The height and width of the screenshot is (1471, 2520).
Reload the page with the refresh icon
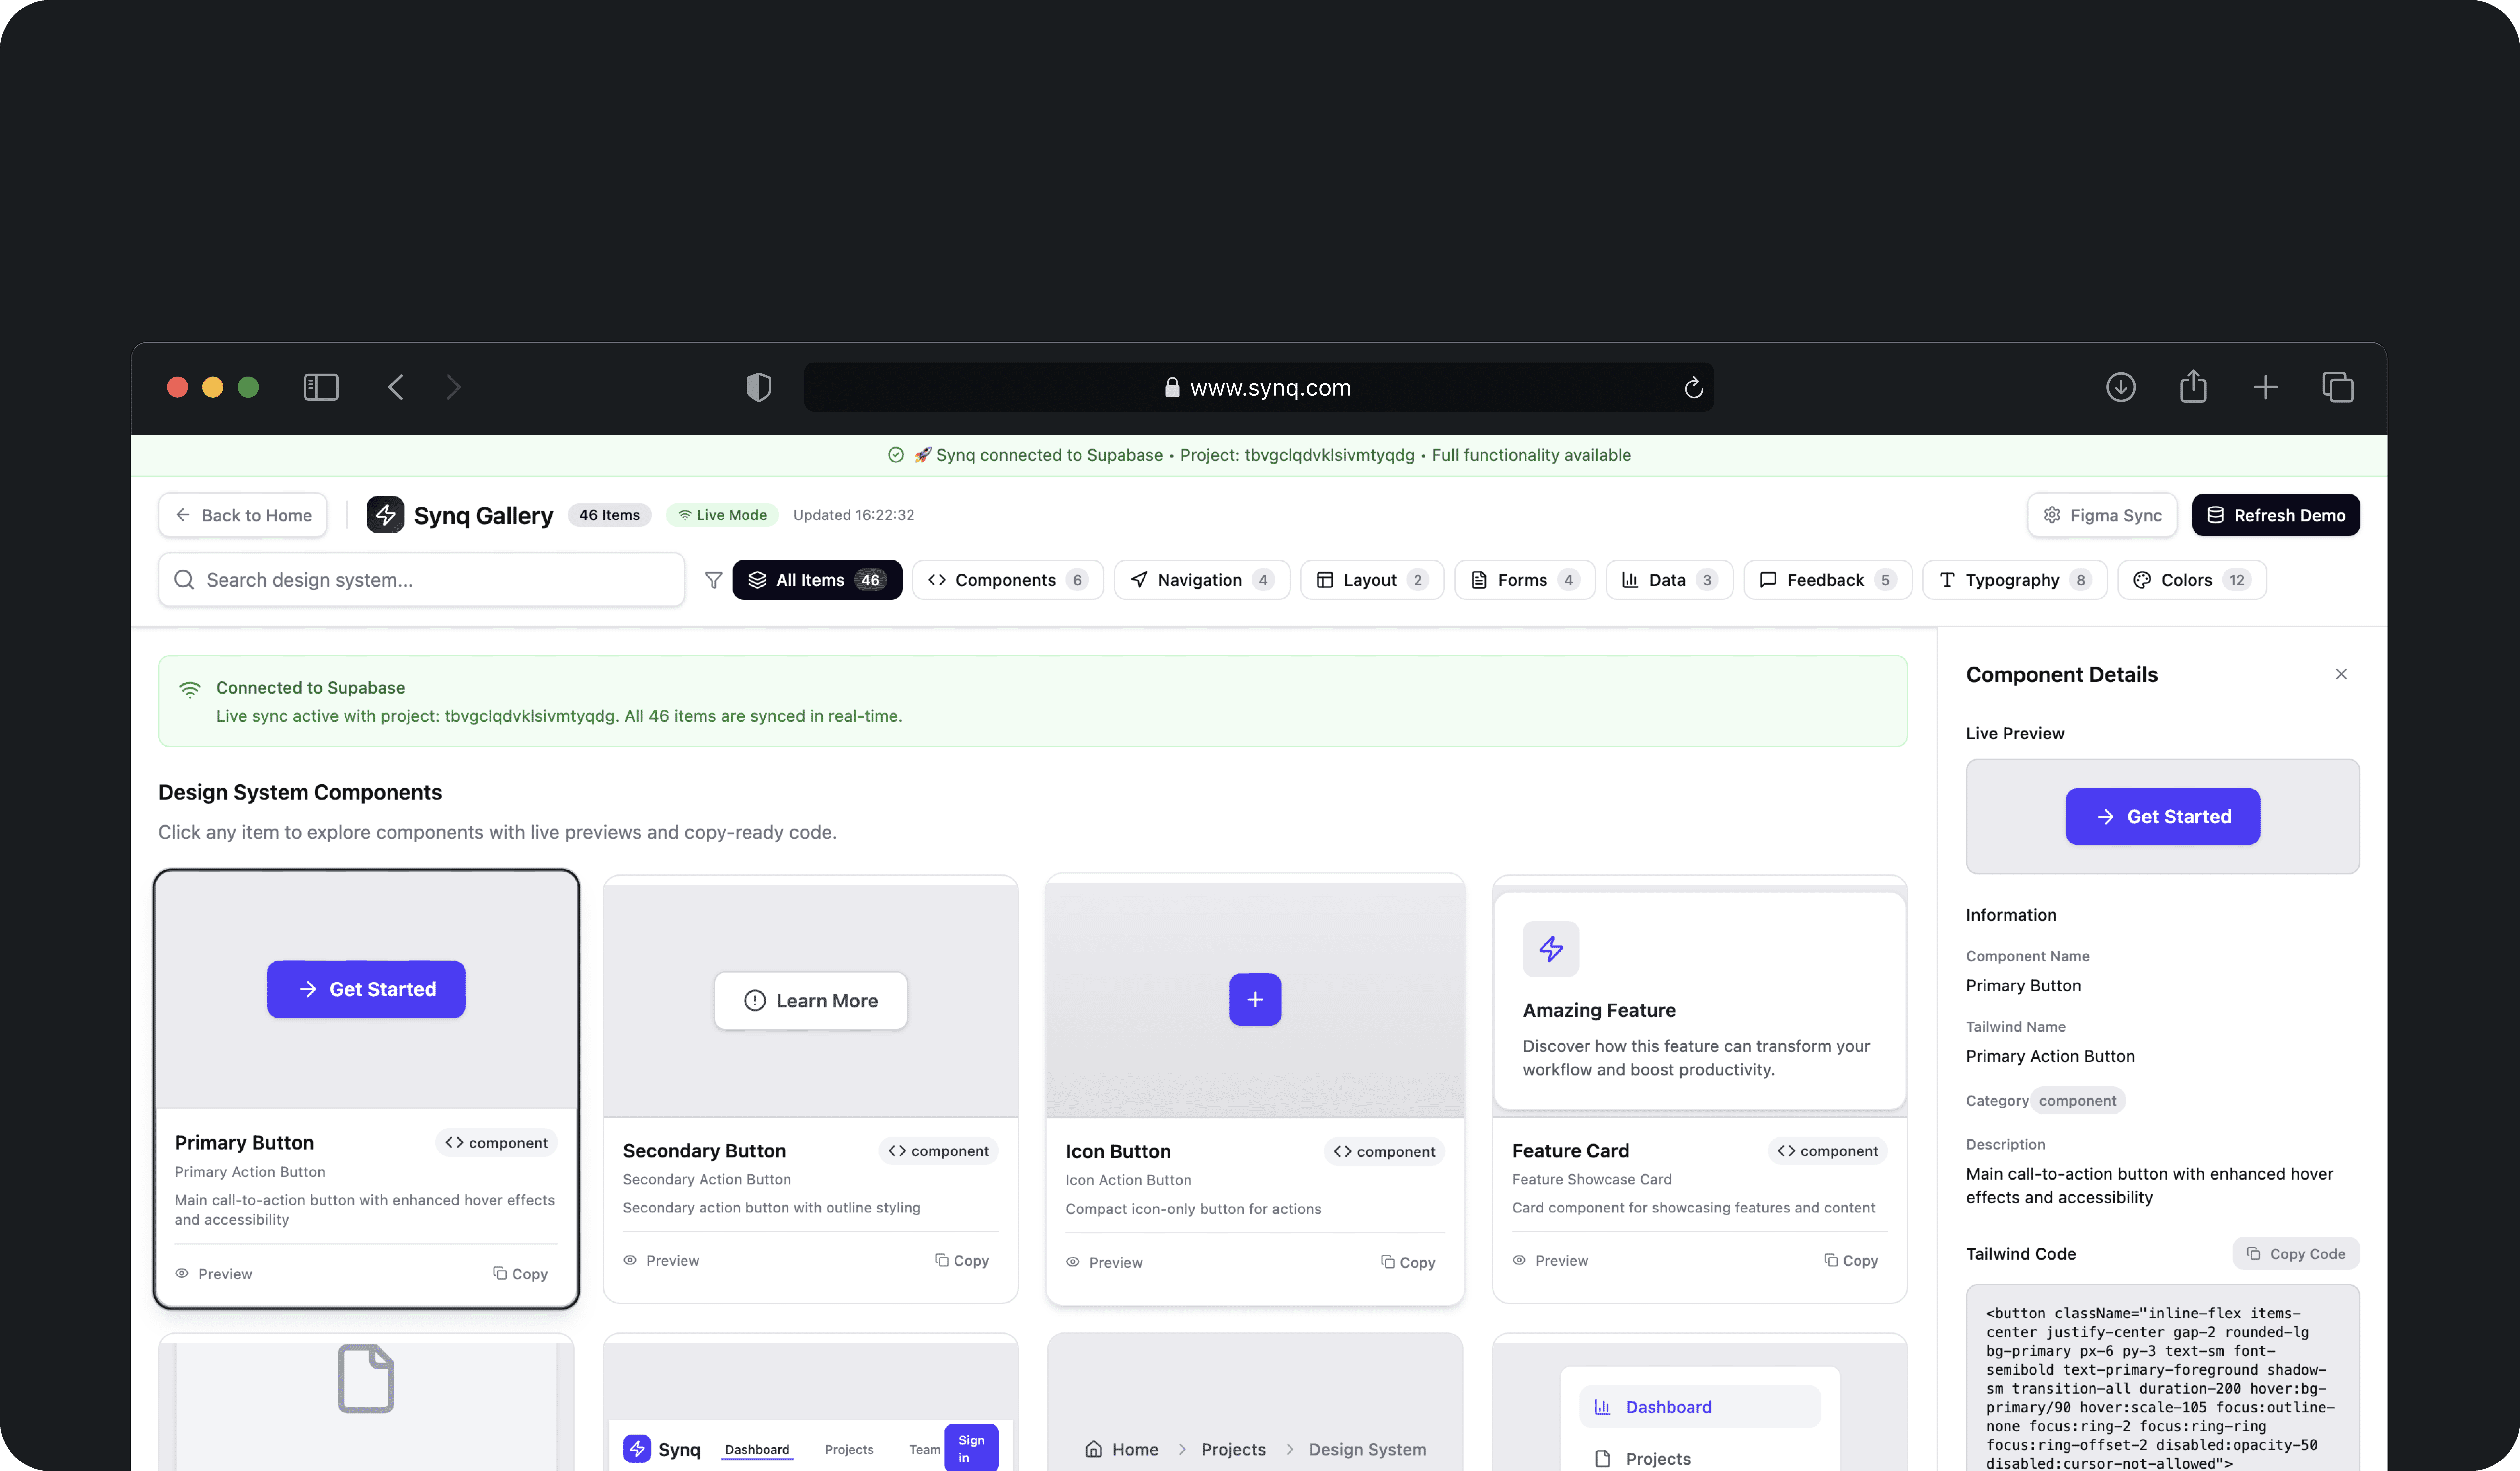[x=1693, y=388]
